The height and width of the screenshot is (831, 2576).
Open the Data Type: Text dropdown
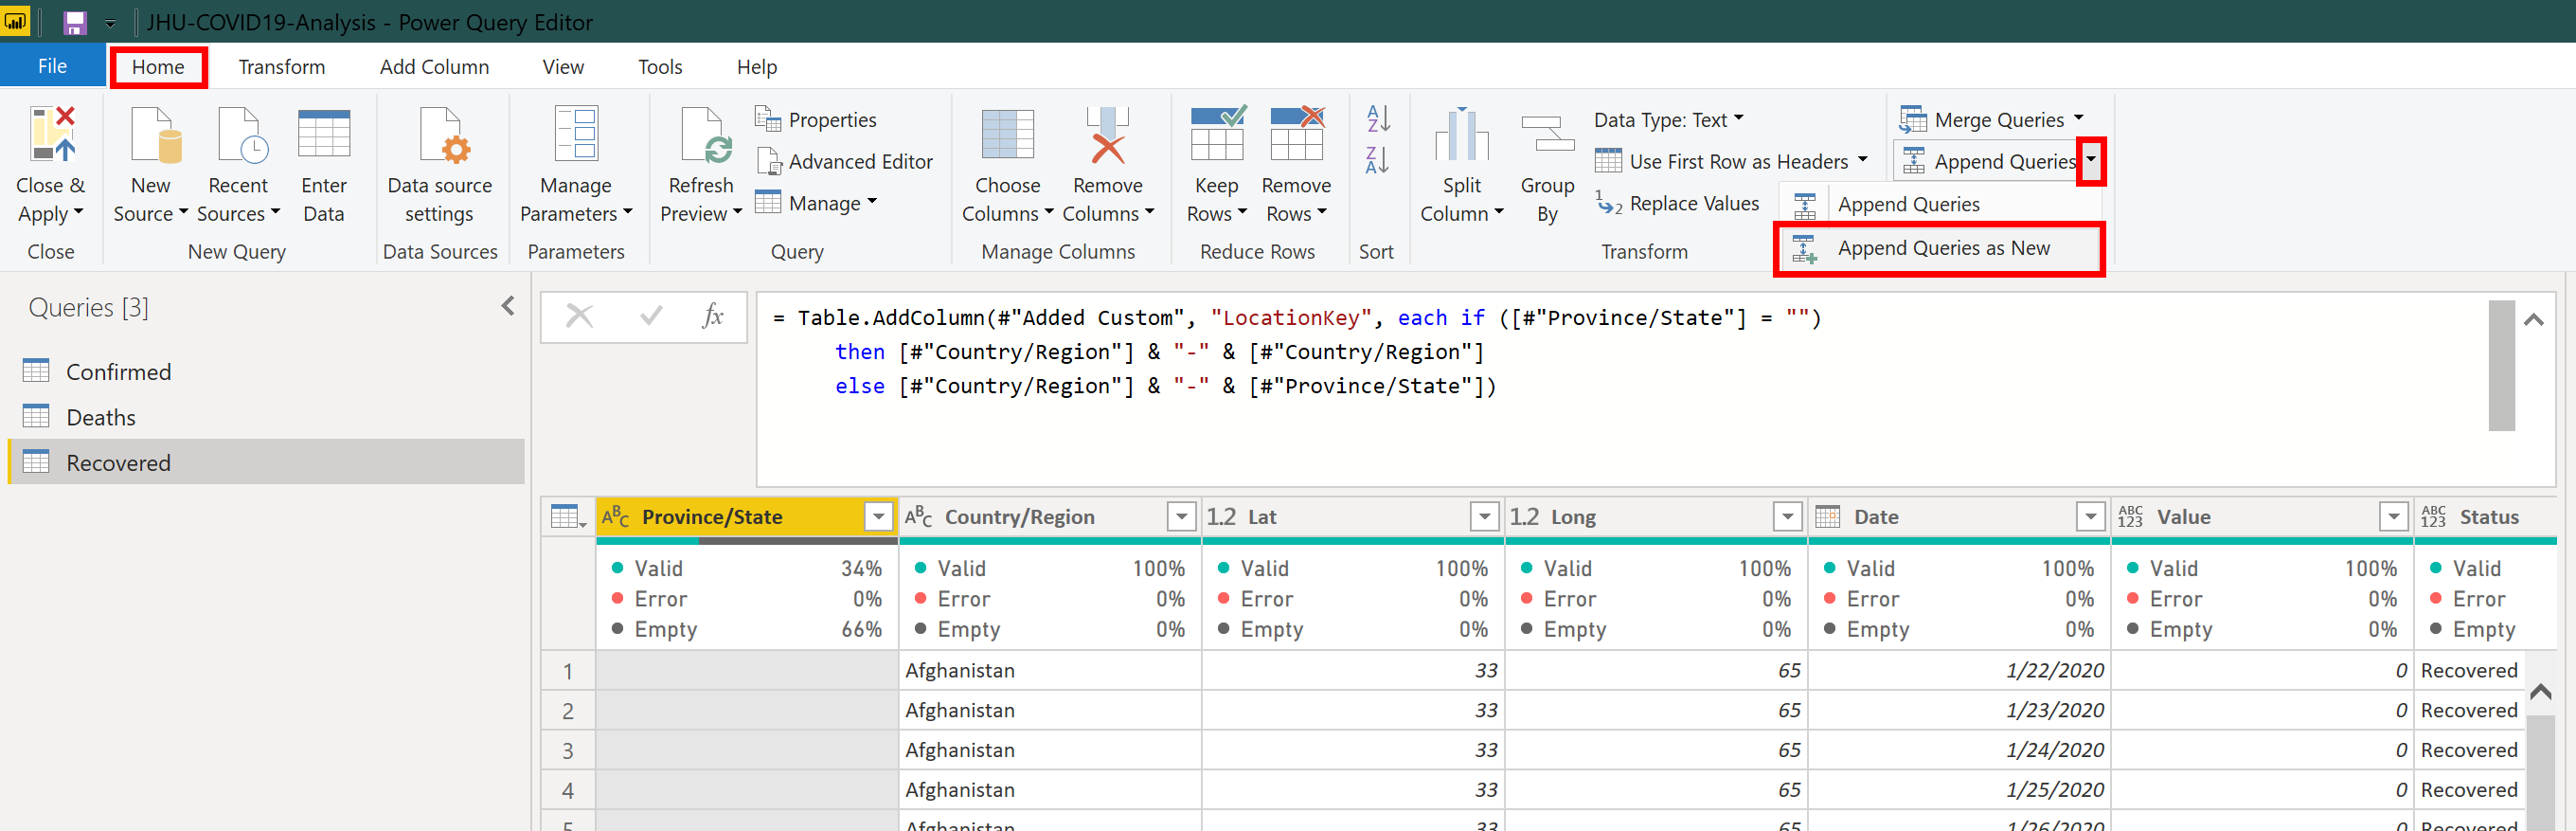pos(1739,119)
